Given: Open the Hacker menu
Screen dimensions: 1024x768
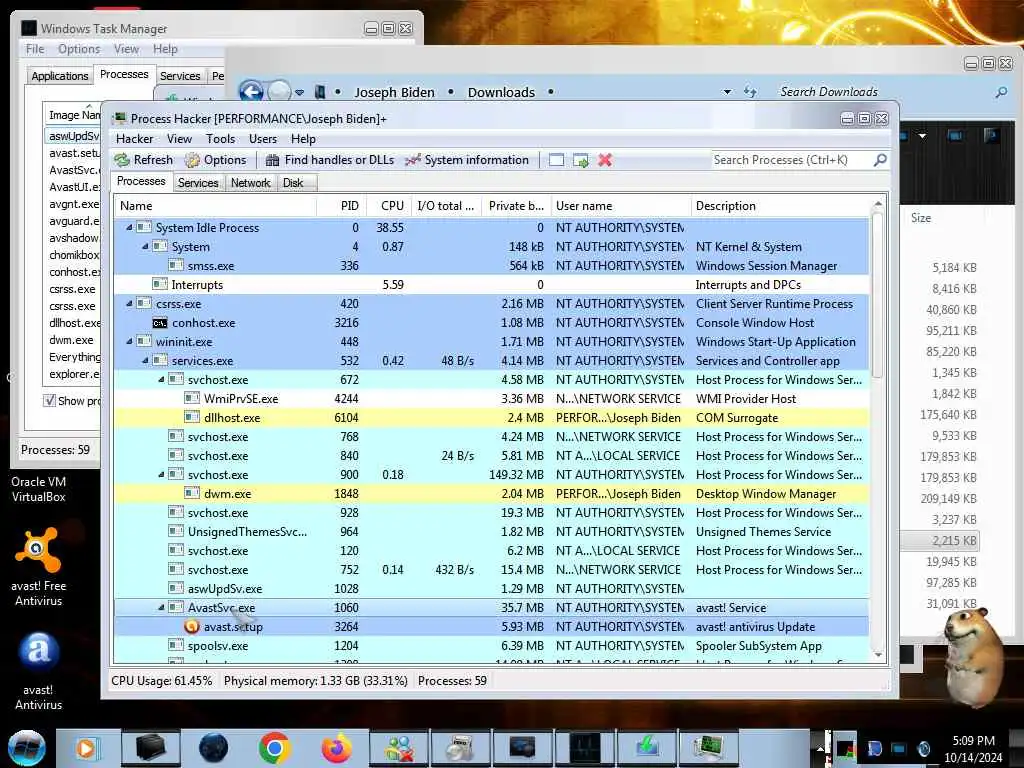Looking at the screenshot, I should click(135, 138).
